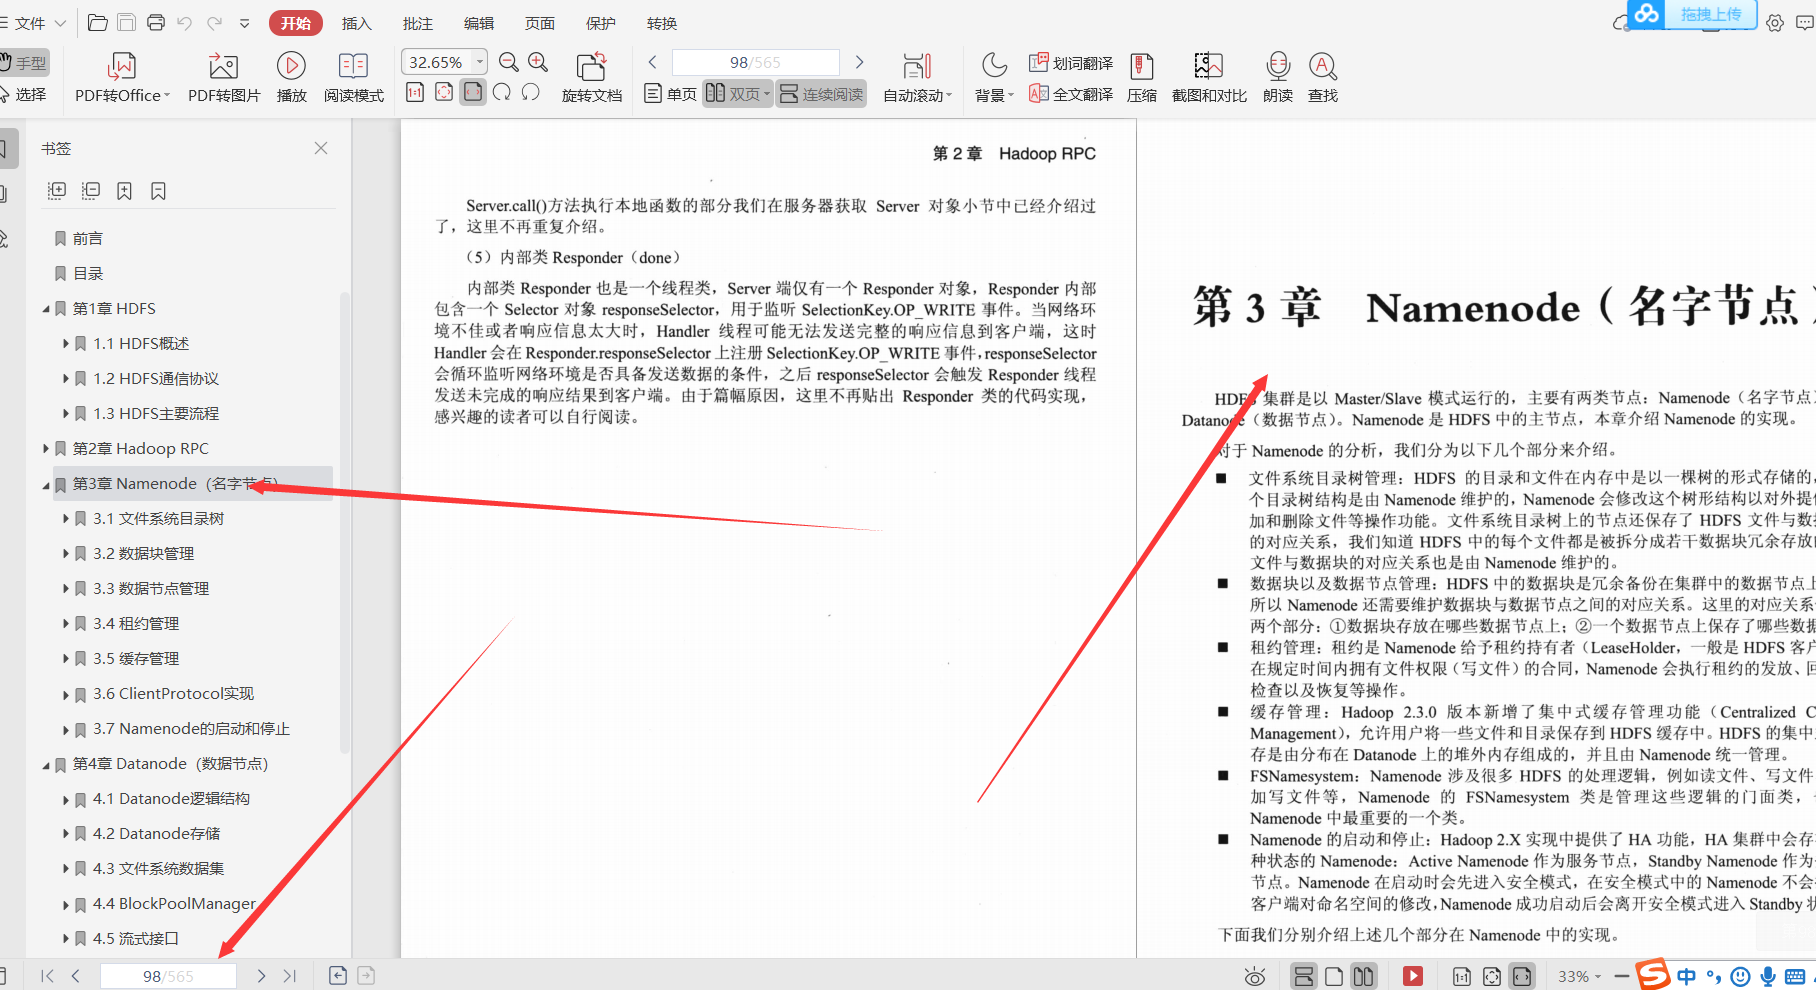The width and height of the screenshot is (1816, 990).
Task: Click the fit page toolbar icon
Action: [x=444, y=93]
